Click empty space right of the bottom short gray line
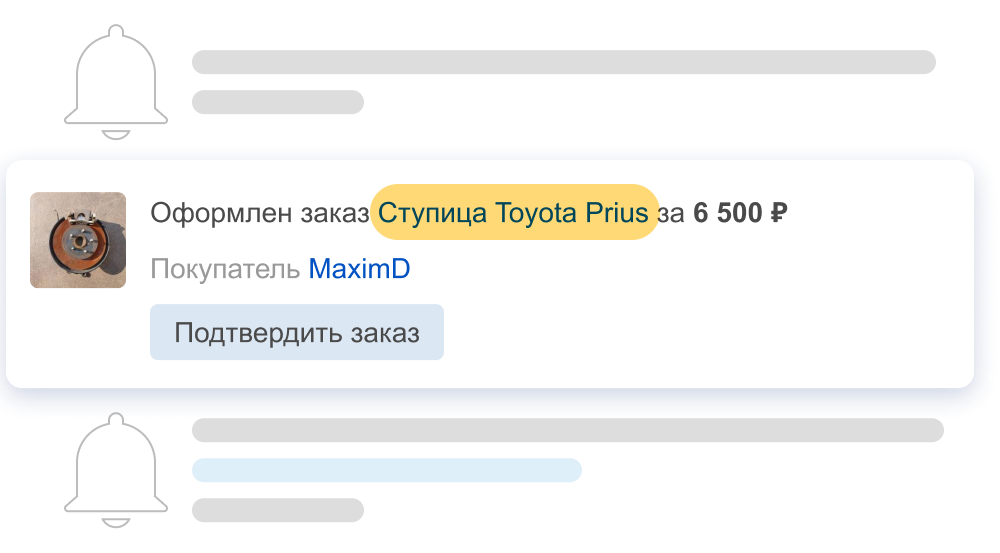This screenshot has height=553, width=1000. (x=650, y=510)
